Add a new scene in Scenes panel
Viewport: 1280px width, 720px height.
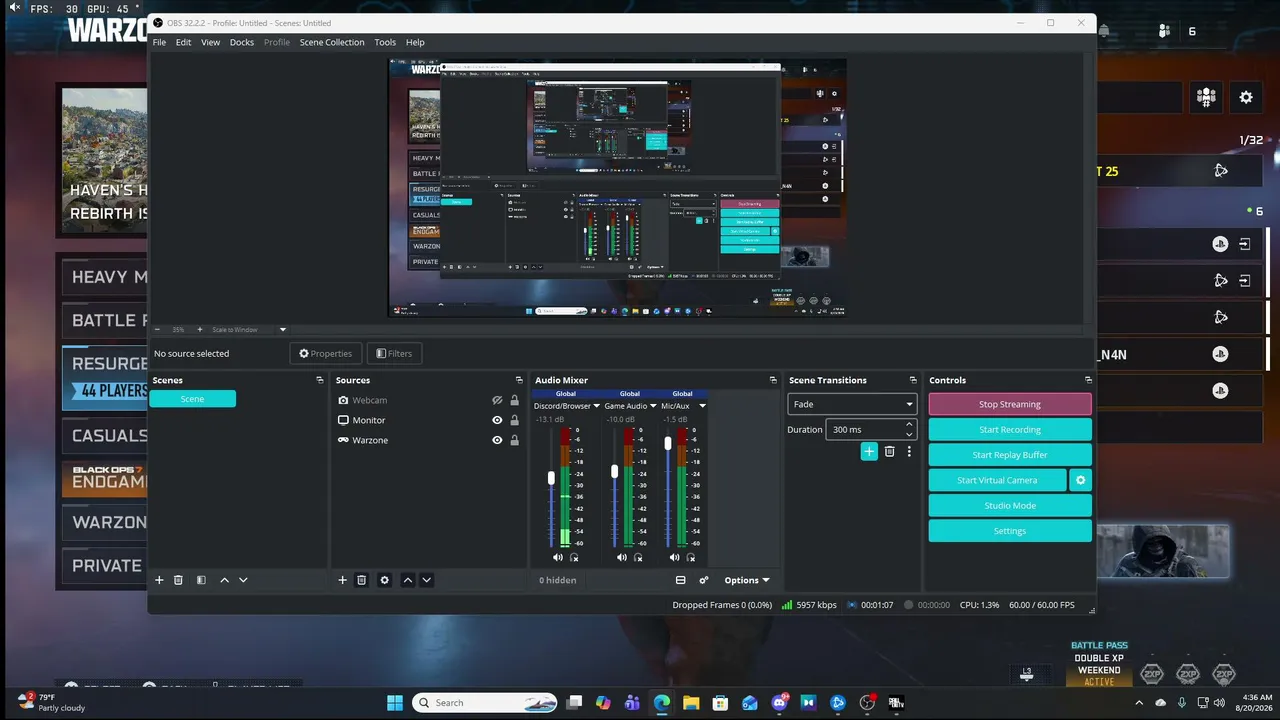159,580
